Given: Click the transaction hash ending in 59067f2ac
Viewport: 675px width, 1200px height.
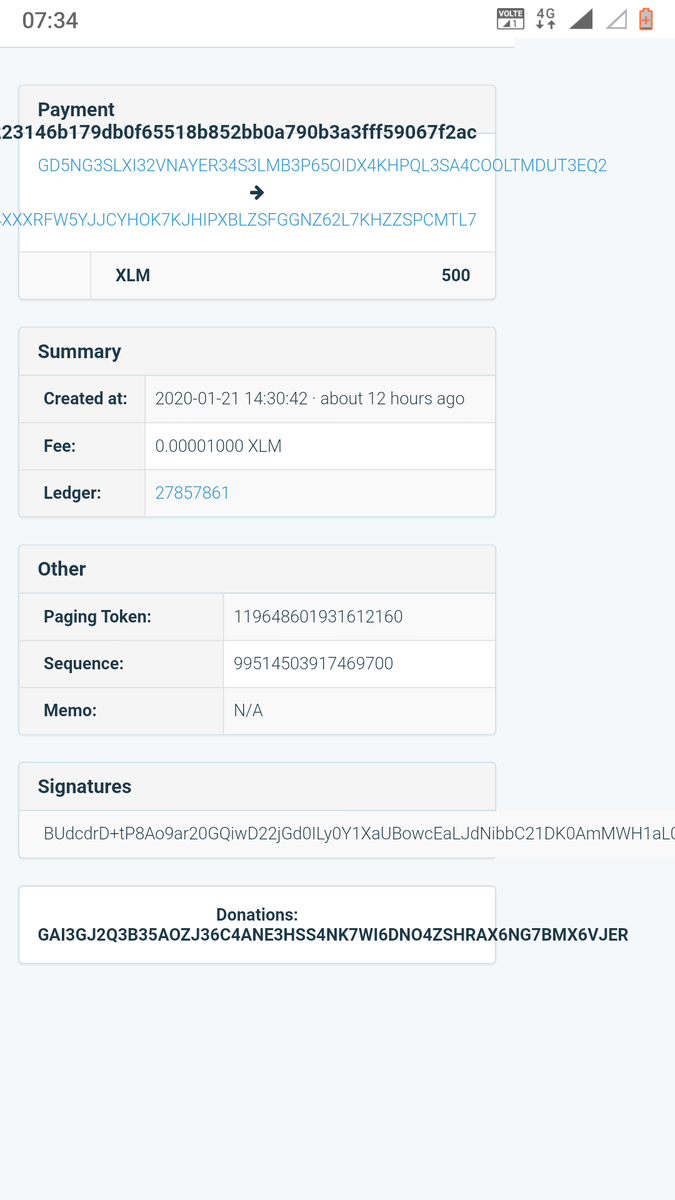Looking at the screenshot, I should click(238, 131).
